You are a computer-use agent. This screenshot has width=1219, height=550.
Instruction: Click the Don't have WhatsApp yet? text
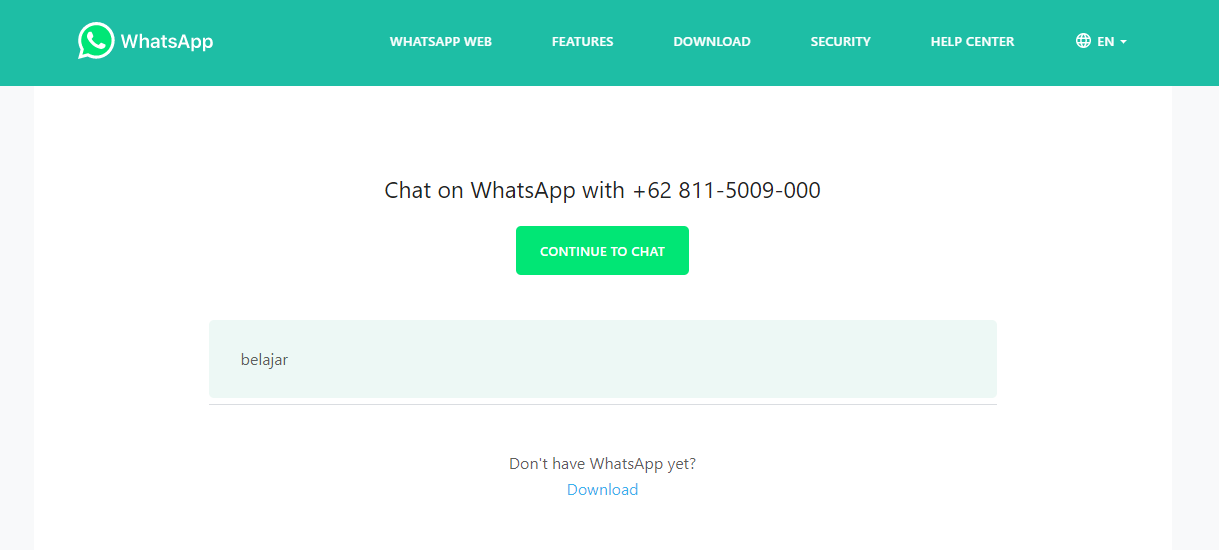point(602,464)
